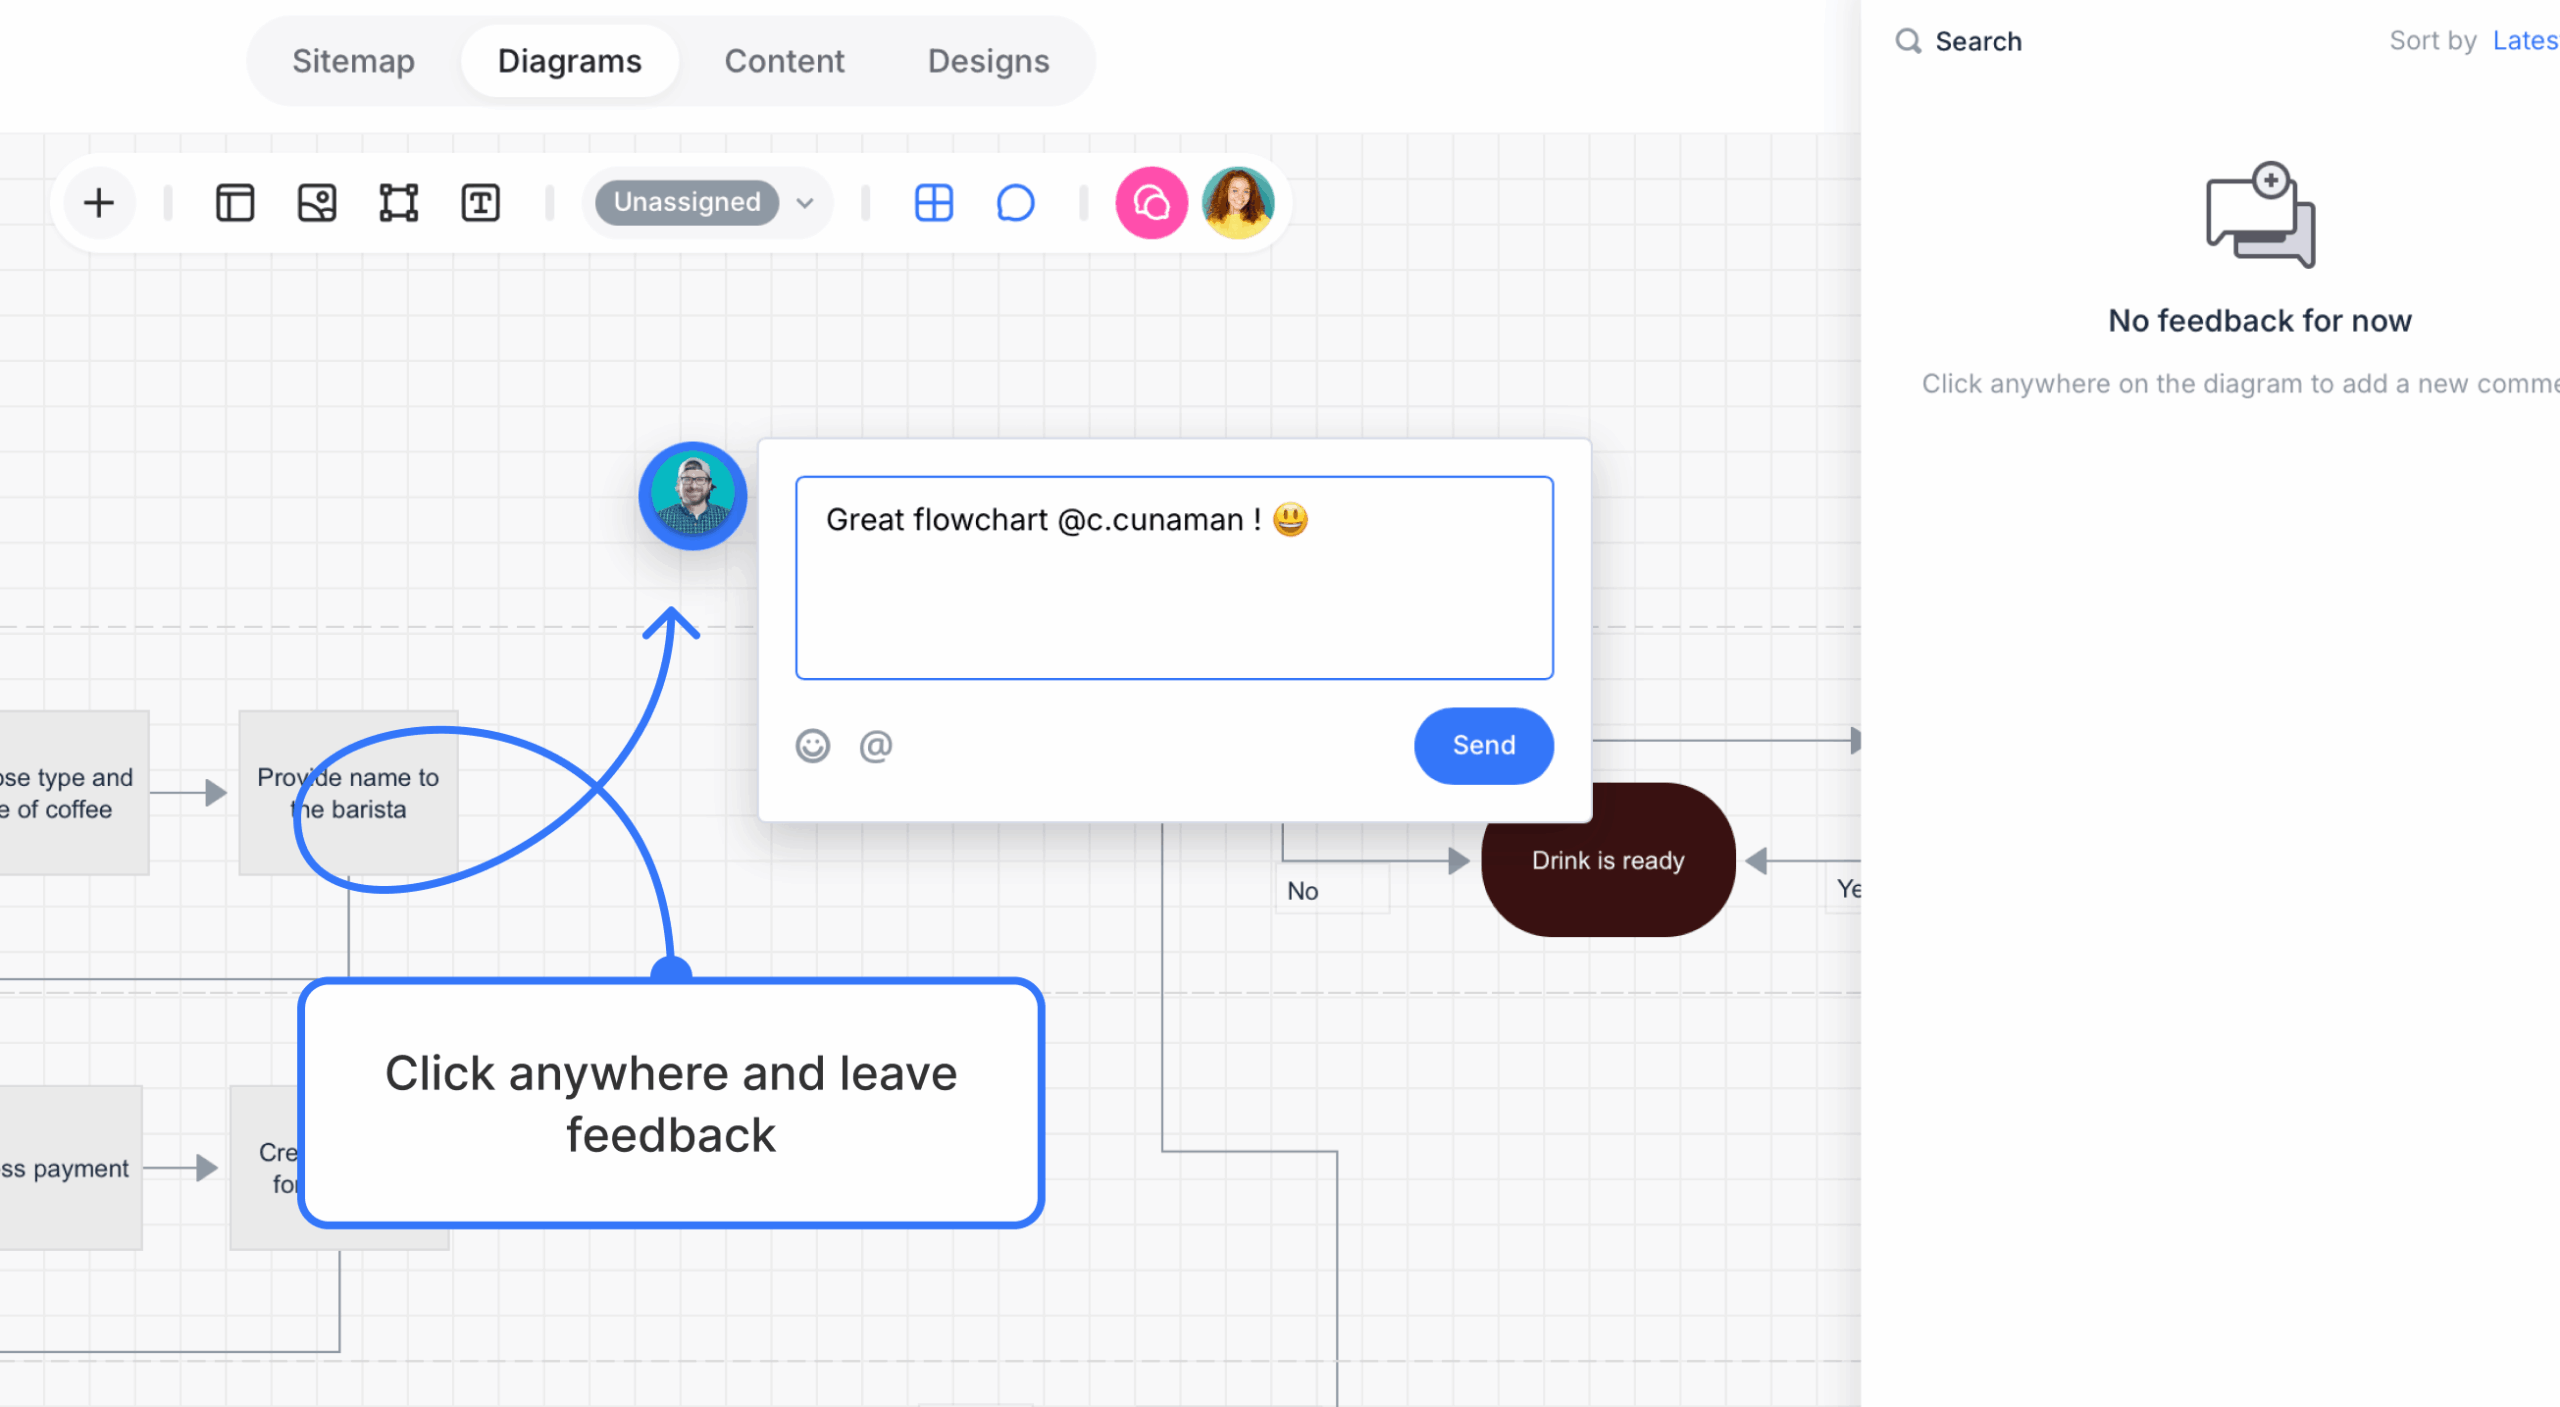Click the commenter avatar pin
Viewport: 2560px width, 1407px height.
(x=692, y=495)
